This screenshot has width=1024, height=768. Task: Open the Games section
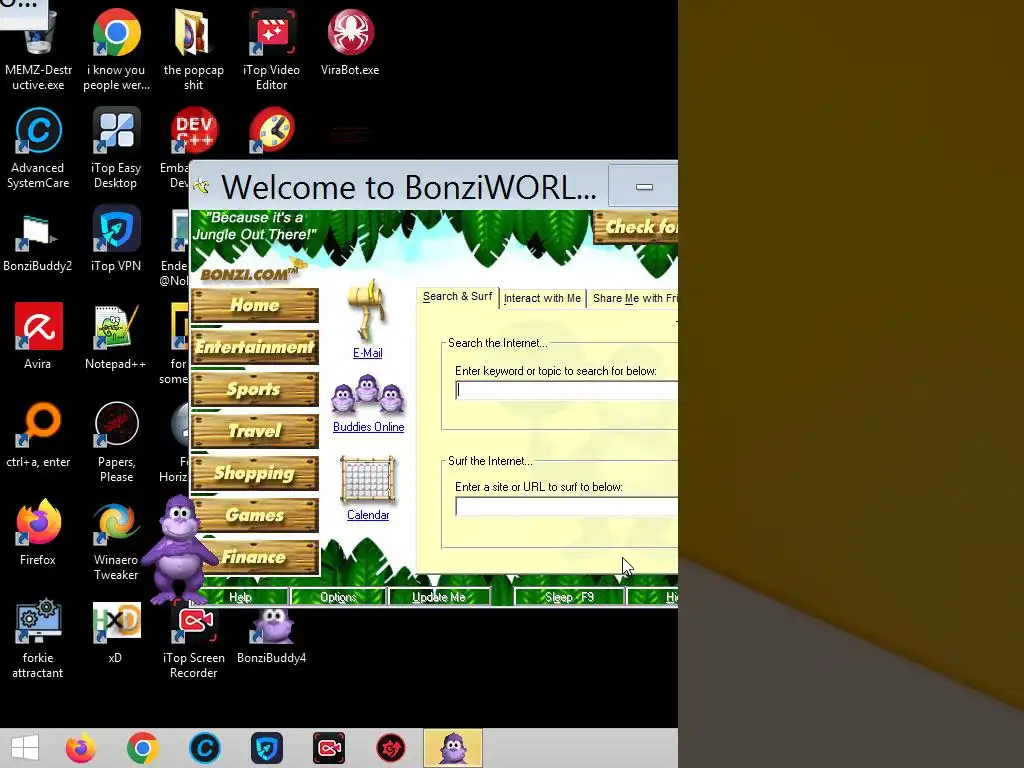pyautogui.click(x=255, y=515)
